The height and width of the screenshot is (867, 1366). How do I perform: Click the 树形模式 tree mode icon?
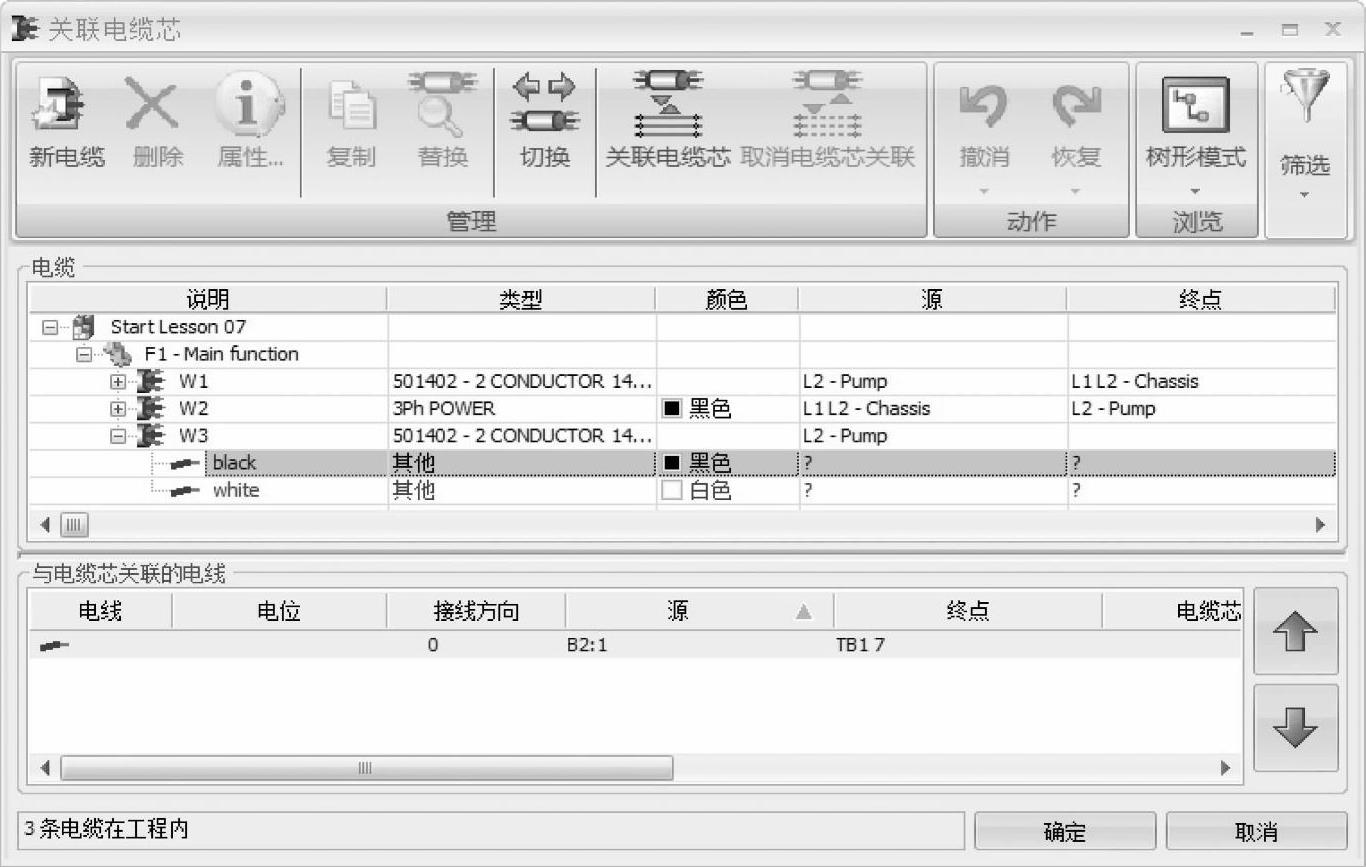click(1196, 105)
